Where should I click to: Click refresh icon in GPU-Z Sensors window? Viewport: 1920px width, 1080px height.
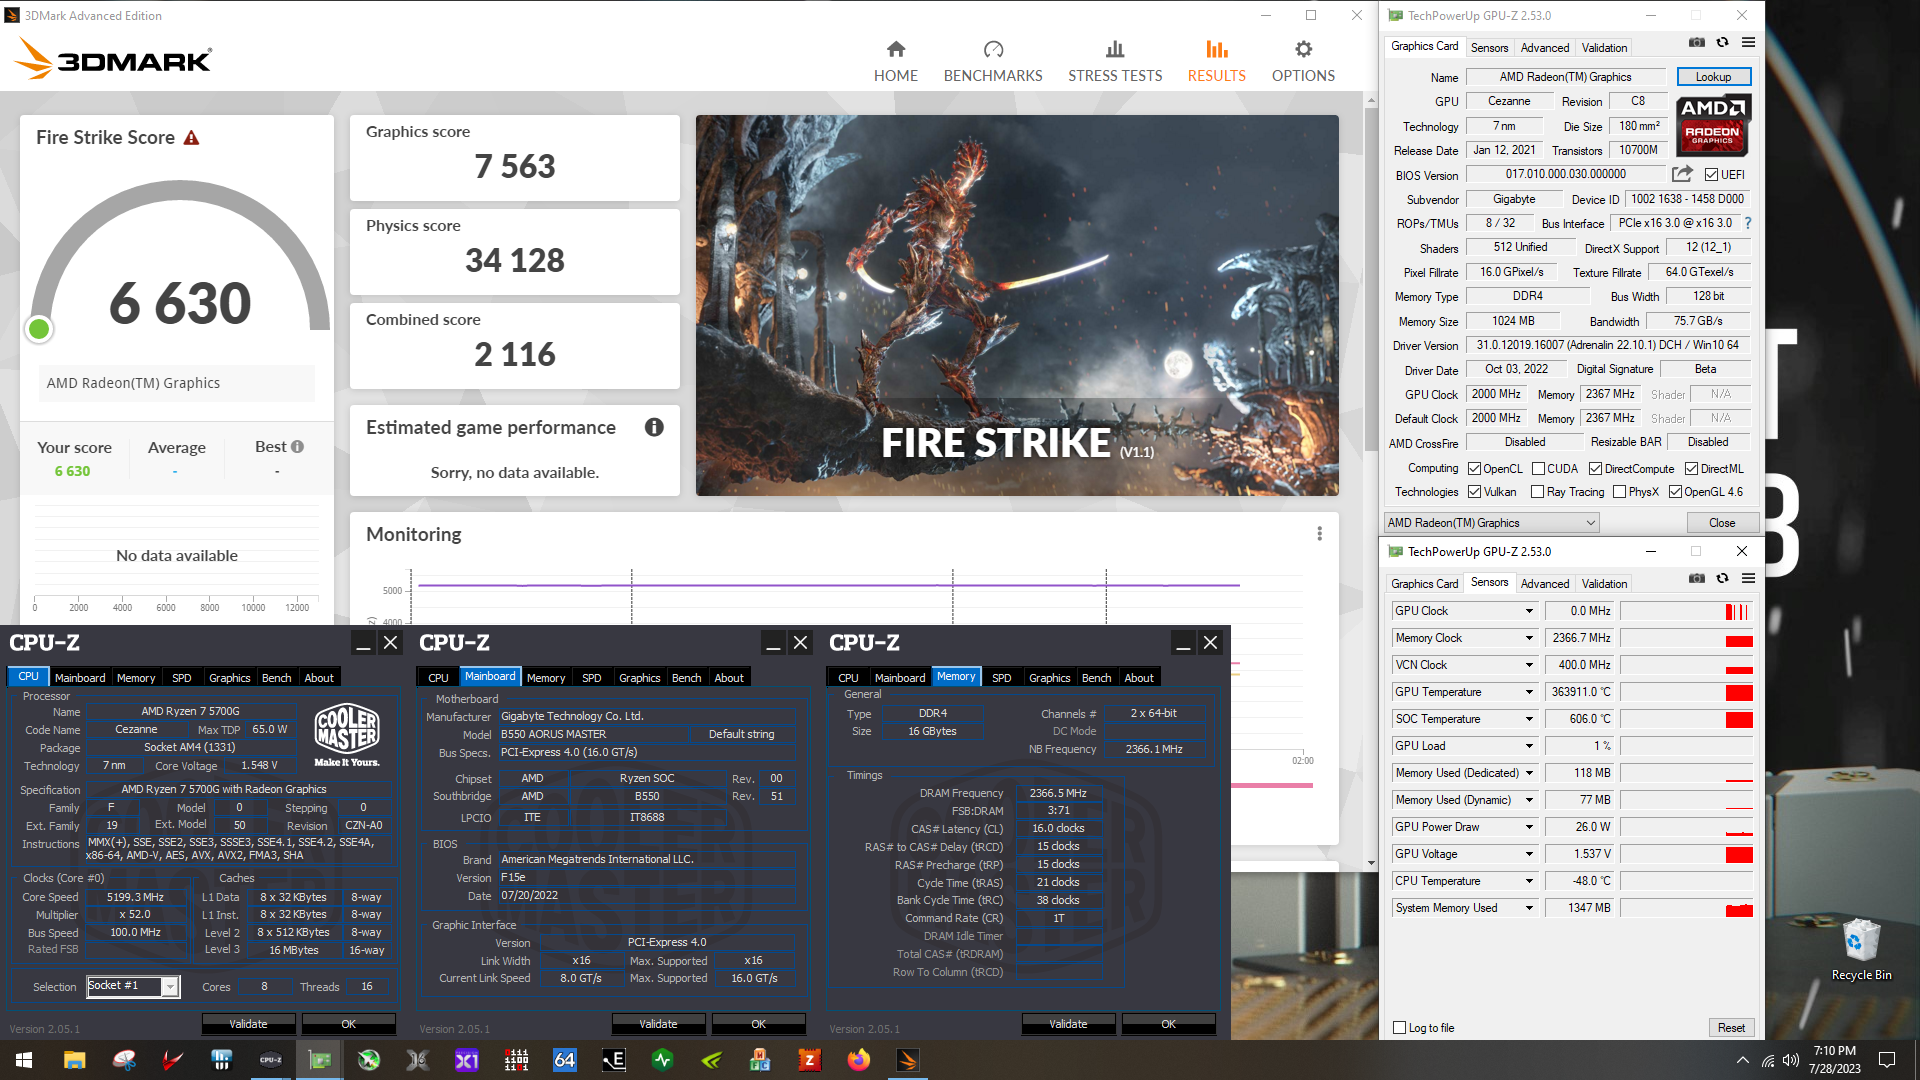tap(1722, 579)
